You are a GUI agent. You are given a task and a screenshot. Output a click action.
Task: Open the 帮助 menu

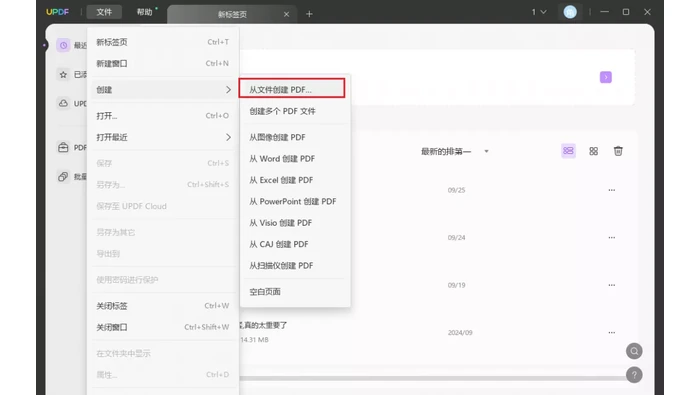point(145,12)
